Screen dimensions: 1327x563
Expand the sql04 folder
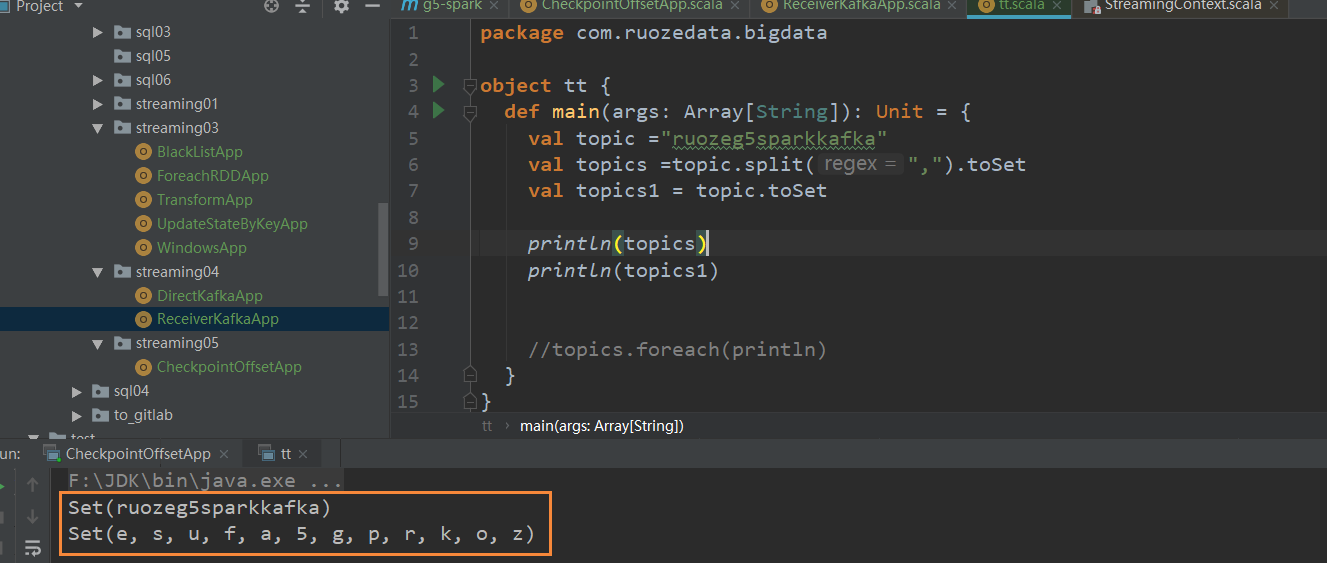click(x=77, y=391)
